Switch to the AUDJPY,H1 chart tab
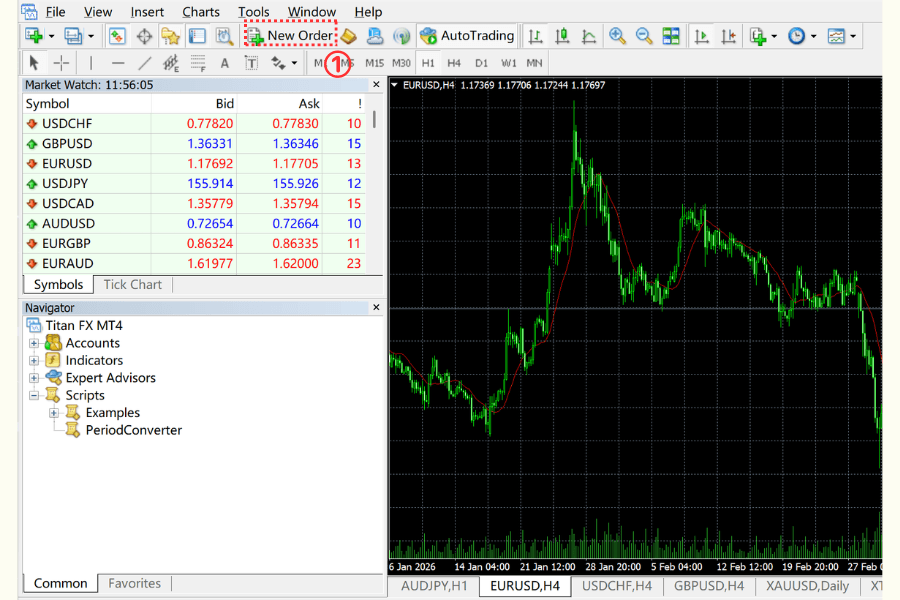Screen dimensions: 900x600 click(x=434, y=586)
